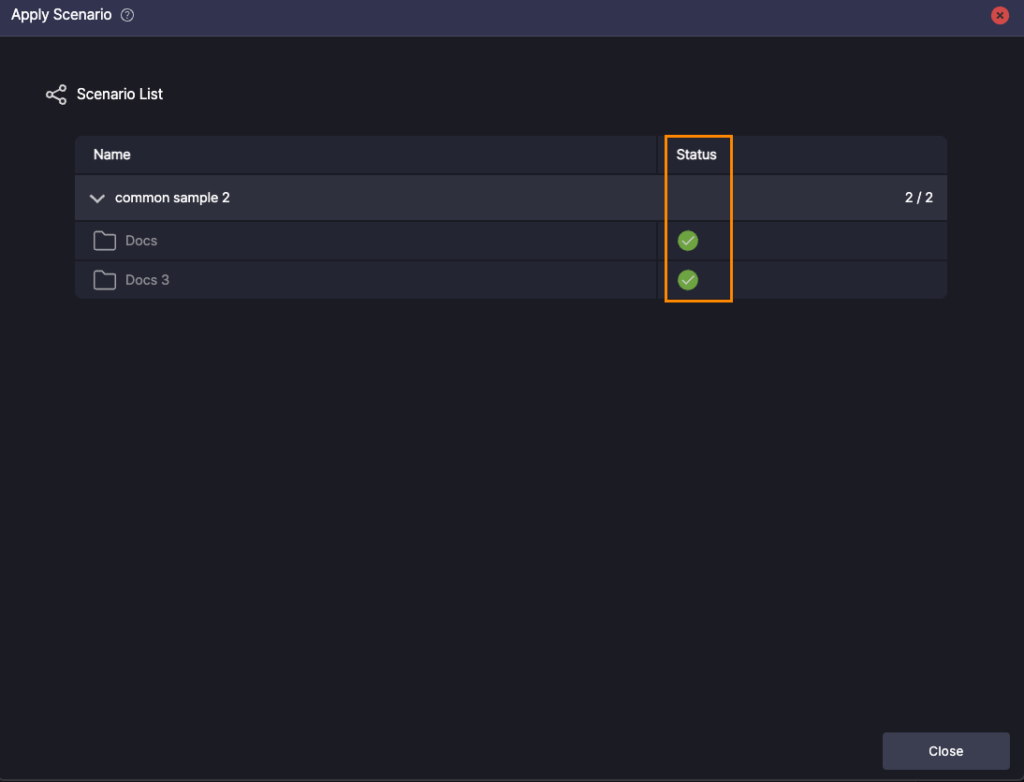Click the Scenario List share icon
1024x782 pixels.
tap(56, 95)
